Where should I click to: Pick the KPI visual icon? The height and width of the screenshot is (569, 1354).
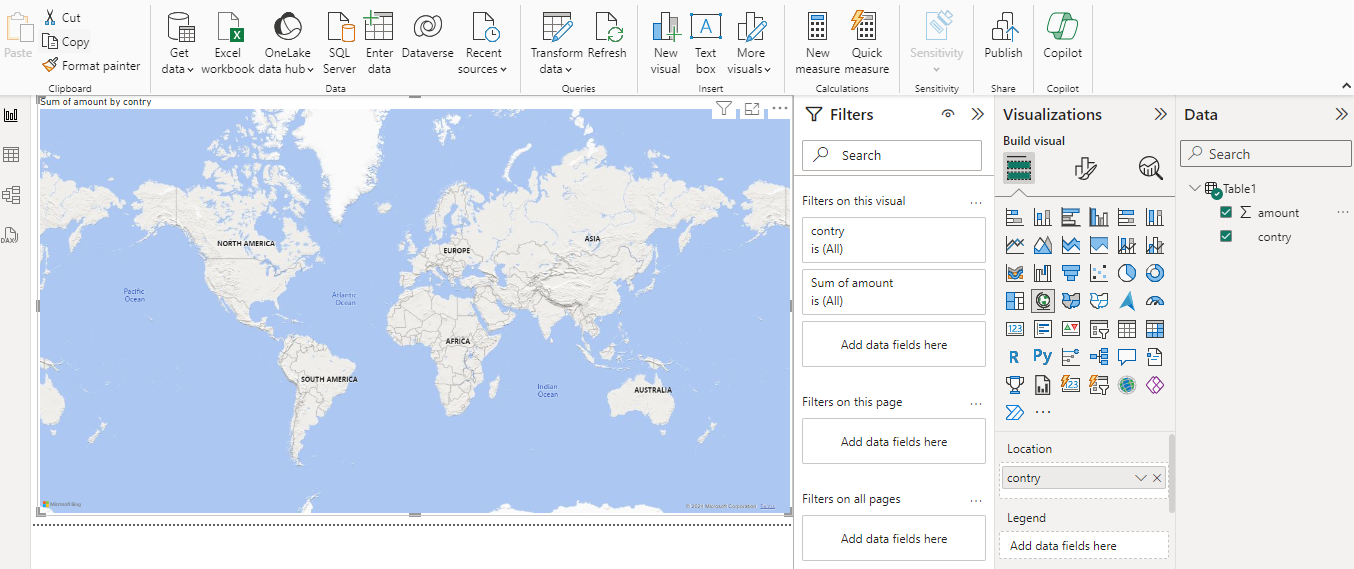point(1071,329)
